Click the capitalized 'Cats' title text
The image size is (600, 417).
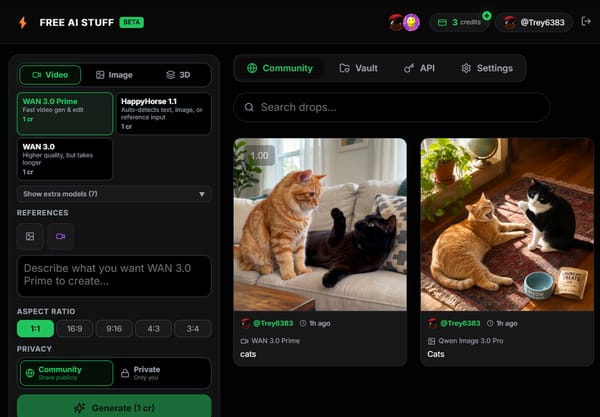pyautogui.click(x=436, y=354)
